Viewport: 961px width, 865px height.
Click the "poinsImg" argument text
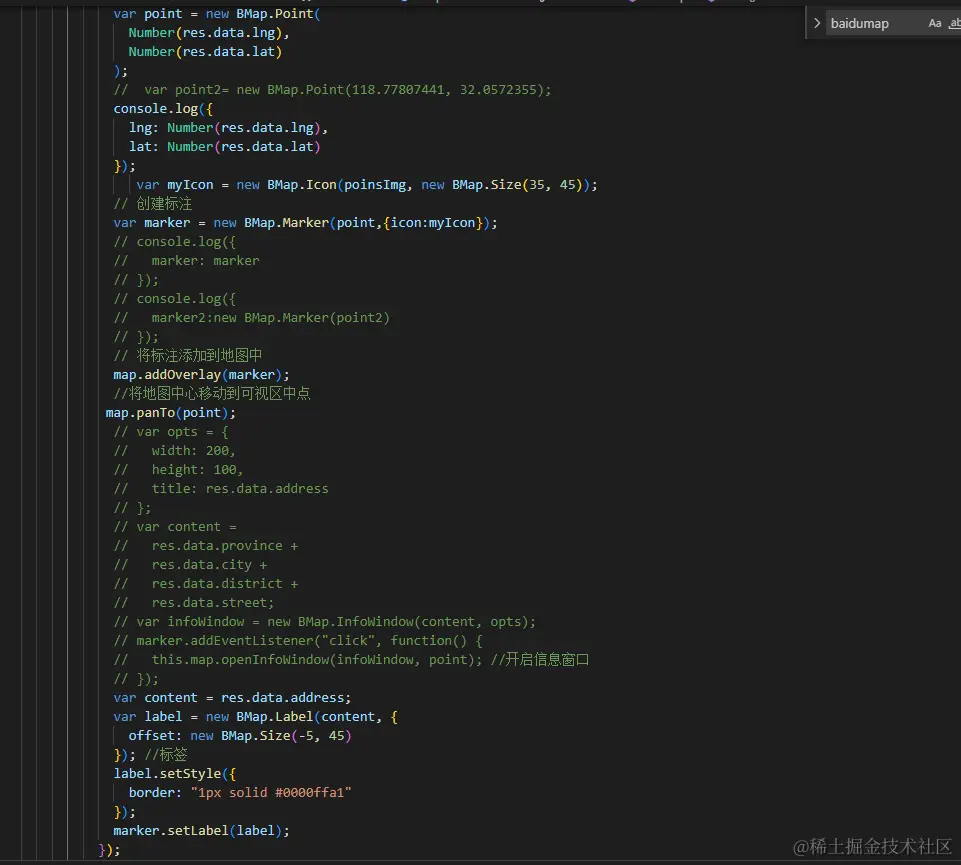(374, 185)
